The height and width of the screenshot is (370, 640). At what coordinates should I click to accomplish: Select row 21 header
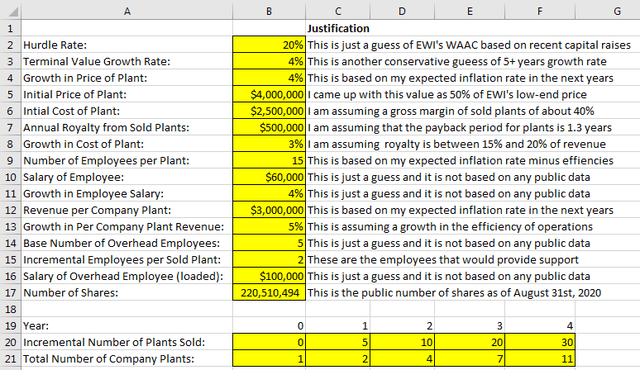coord(11,359)
